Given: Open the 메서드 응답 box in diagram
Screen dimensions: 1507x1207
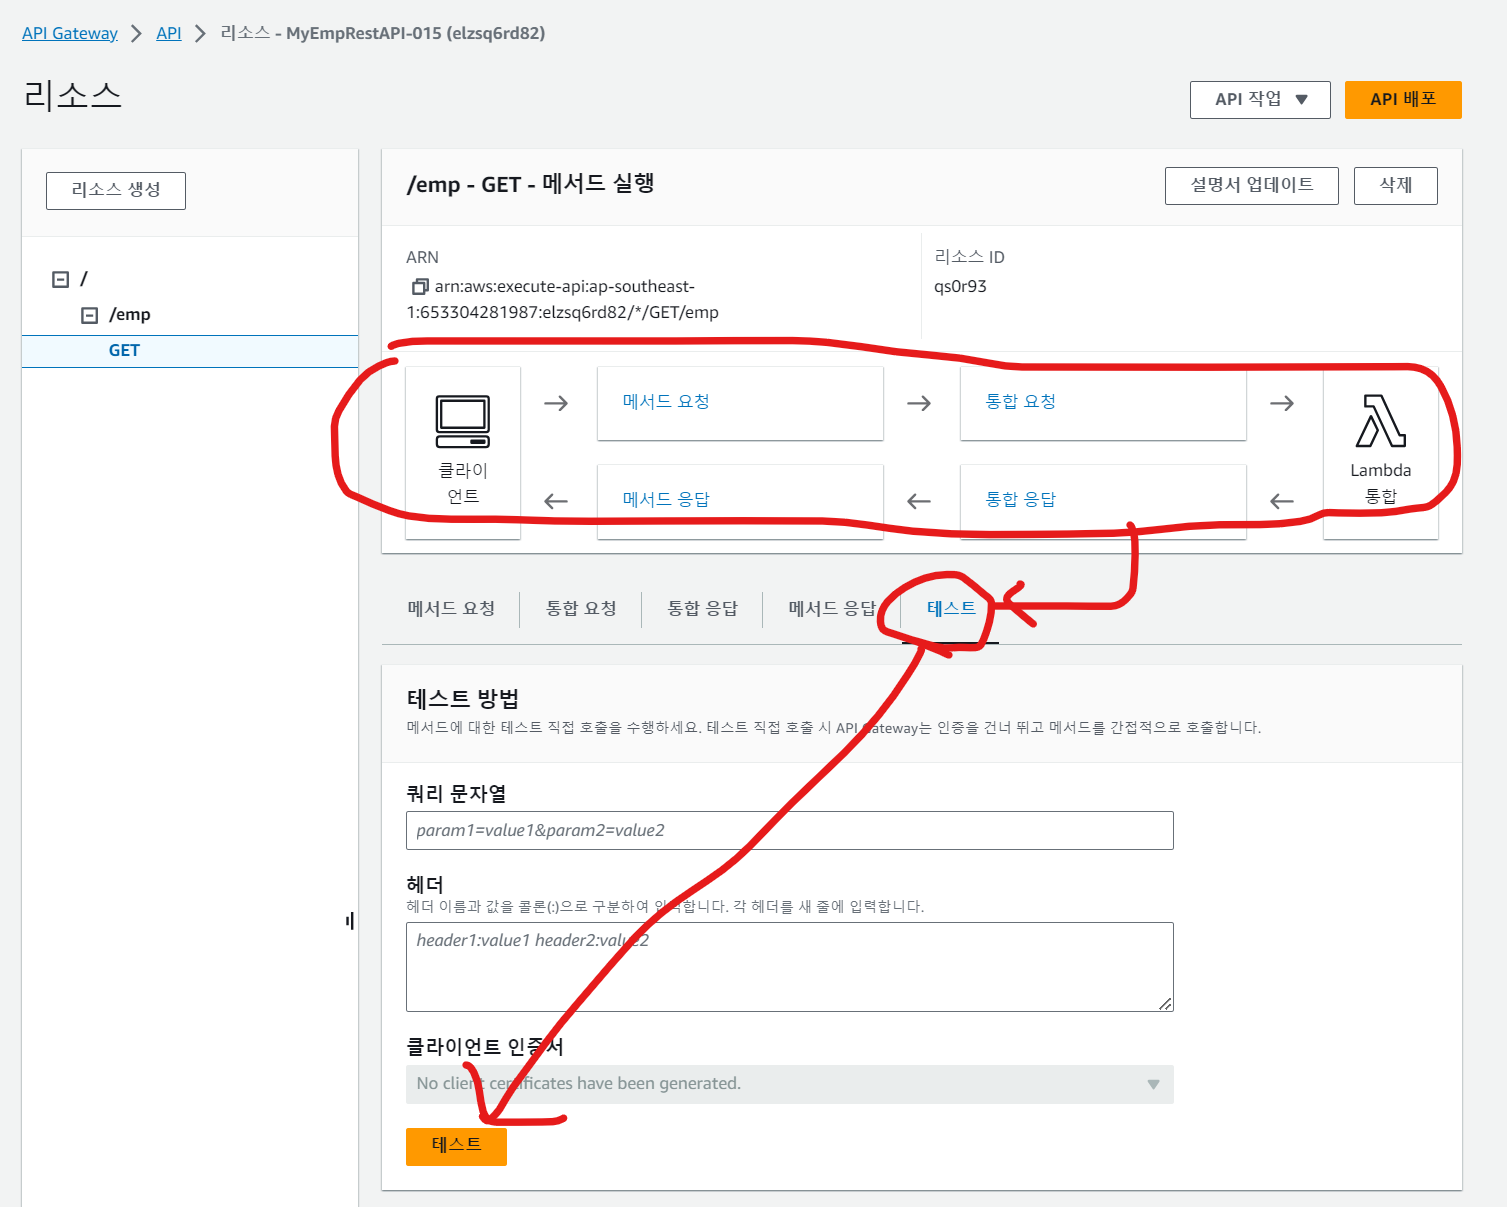Looking at the screenshot, I should (740, 501).
